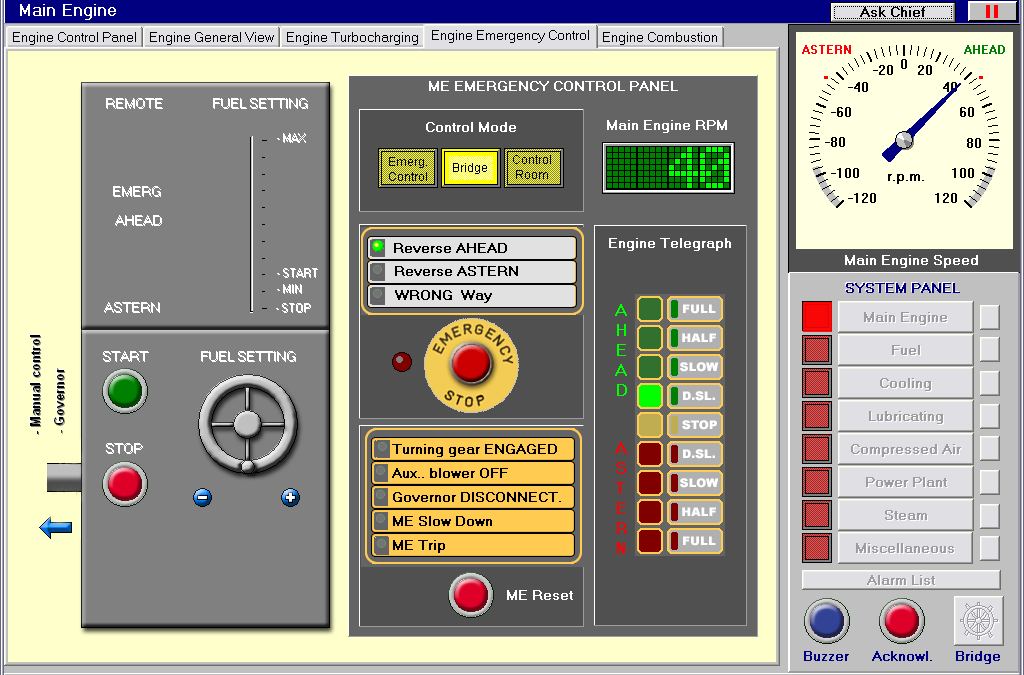Click Aux. blower OFF indicator
Viewport: 1024px width, 675px height.
tap(472, 473)
